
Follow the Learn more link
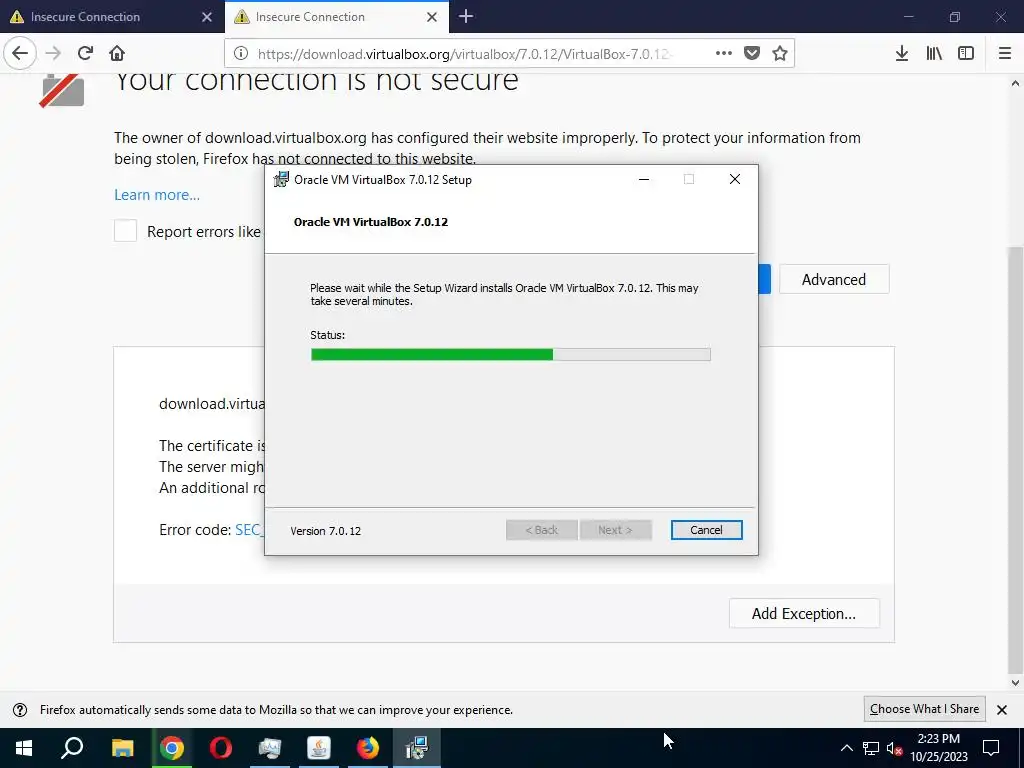click(157, 195)
